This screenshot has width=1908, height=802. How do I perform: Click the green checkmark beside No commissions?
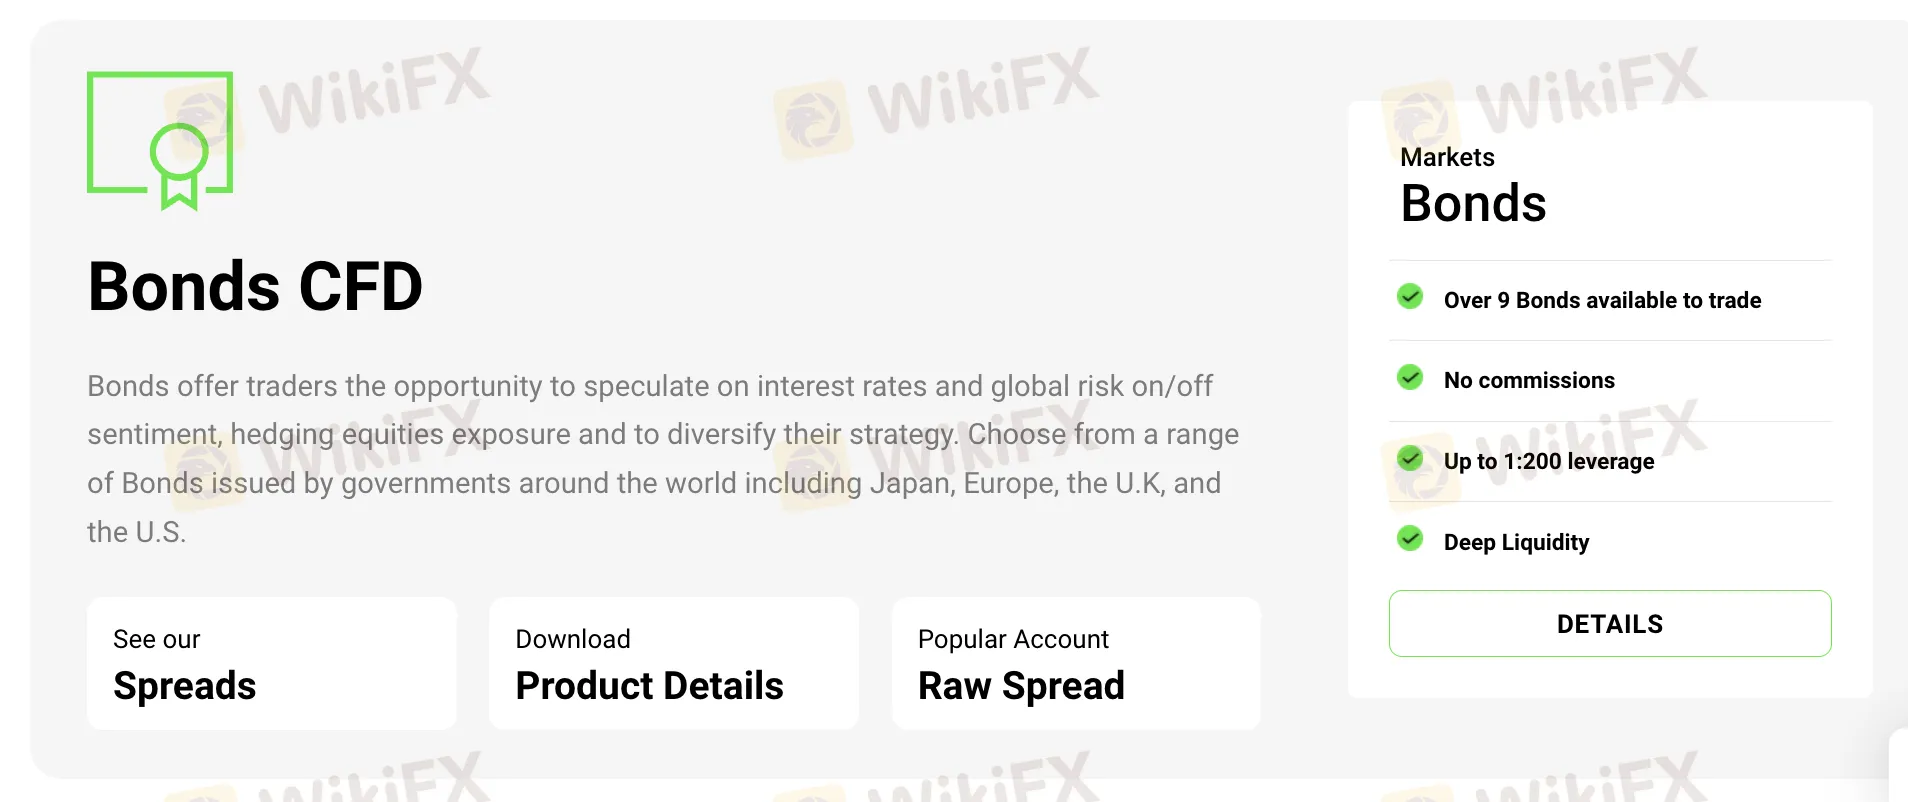[x=1410, y=377]
